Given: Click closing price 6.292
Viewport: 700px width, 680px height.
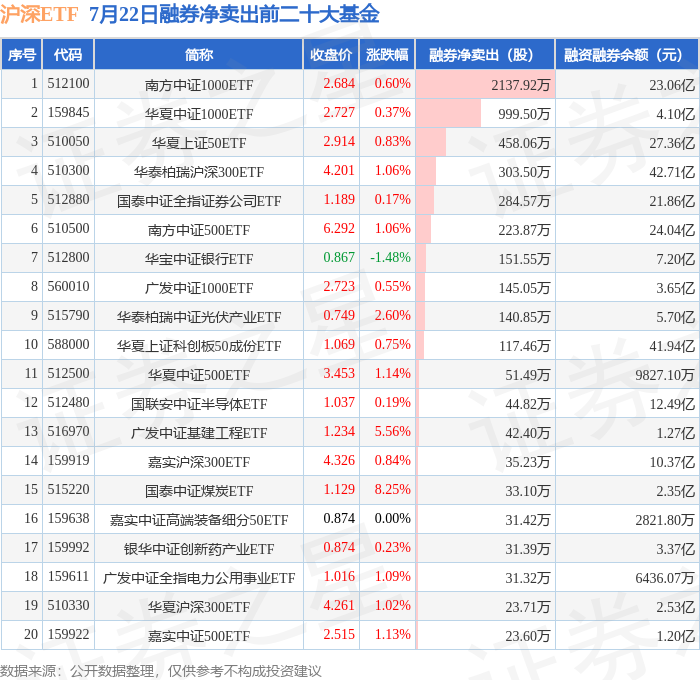Looking at the screenshot, I should 339,229.
